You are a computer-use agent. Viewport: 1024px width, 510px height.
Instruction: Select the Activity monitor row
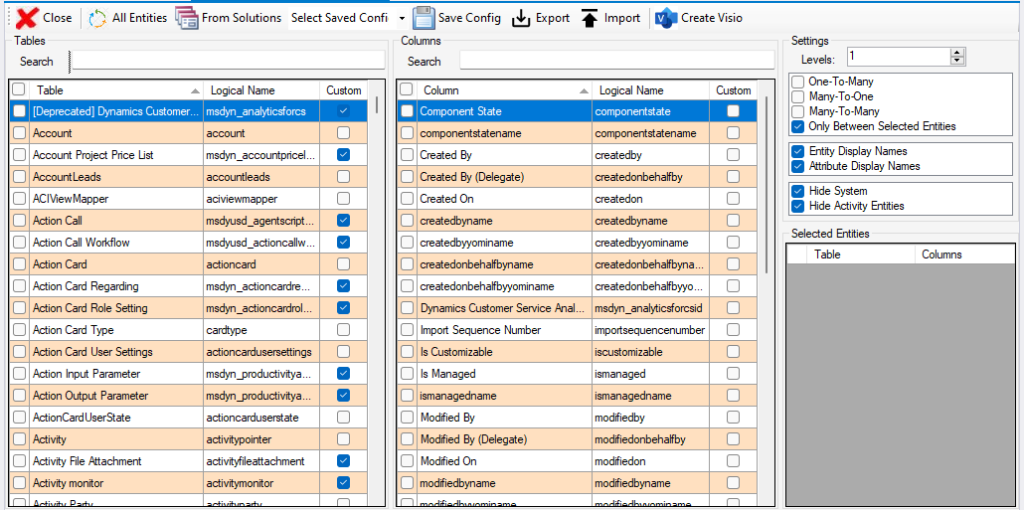click(189, 483)
